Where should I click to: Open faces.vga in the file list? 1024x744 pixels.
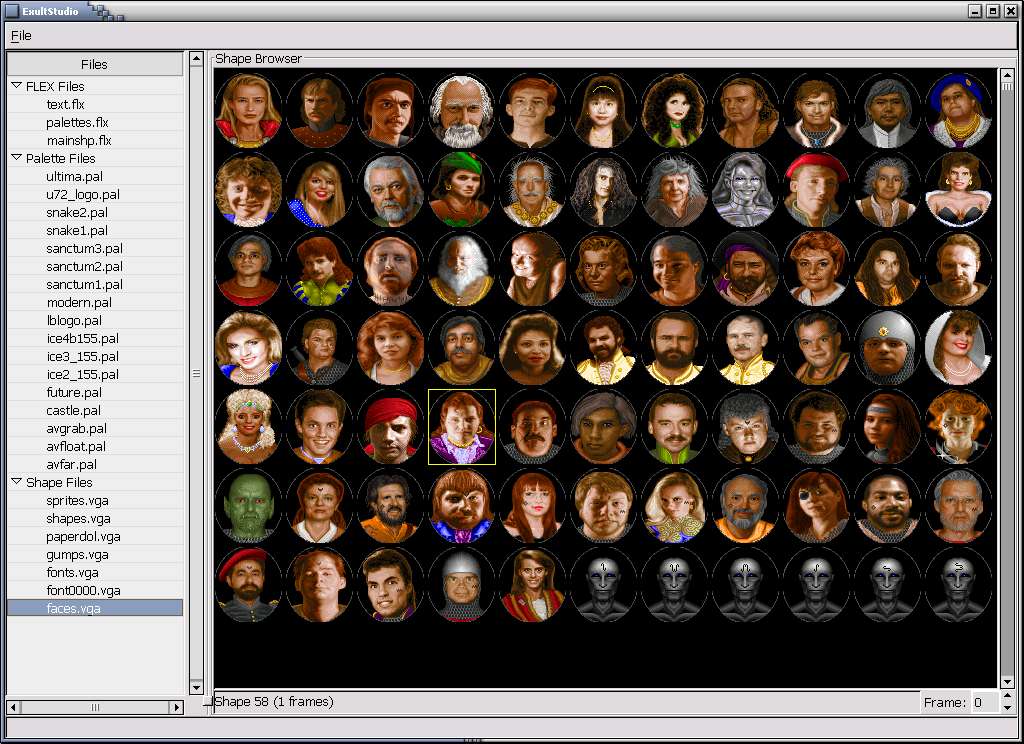click(x=73, y=608)
